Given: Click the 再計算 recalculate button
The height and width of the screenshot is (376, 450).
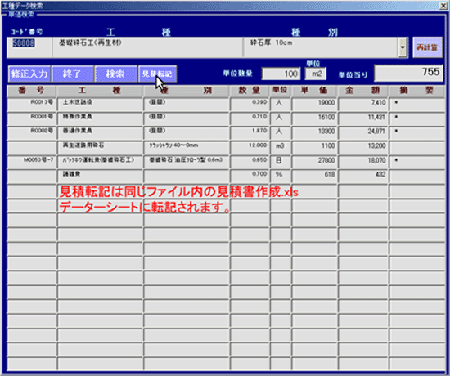Looking at the screenshot, I should tap(428, 47).
